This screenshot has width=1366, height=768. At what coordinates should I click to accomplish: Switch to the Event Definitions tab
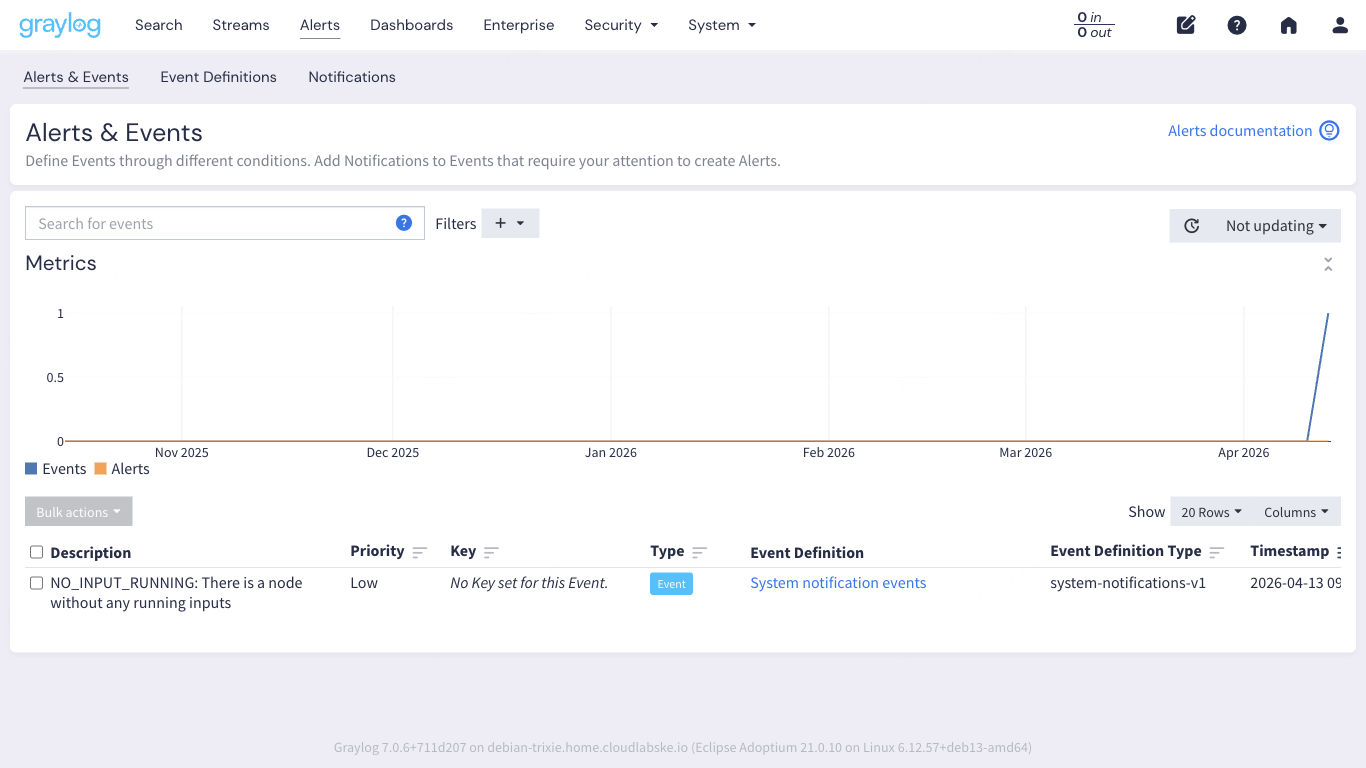click(218, 77)
